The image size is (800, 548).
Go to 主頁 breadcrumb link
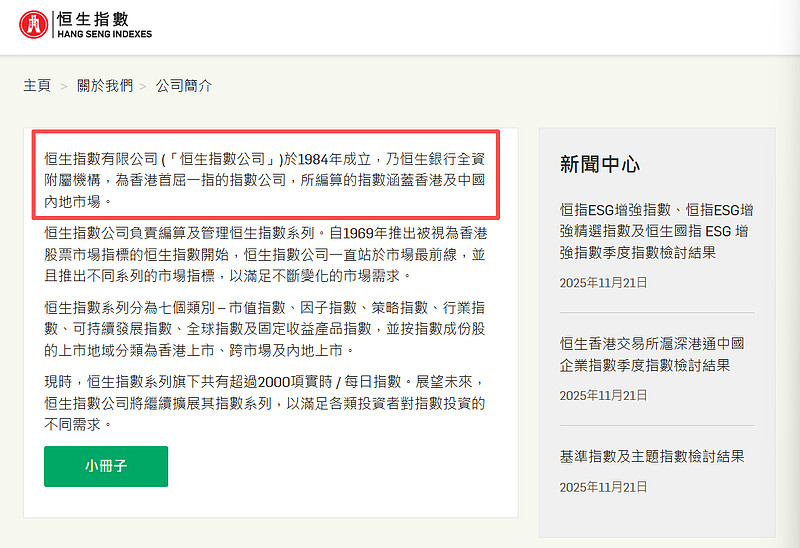click(x=37, y=85)
